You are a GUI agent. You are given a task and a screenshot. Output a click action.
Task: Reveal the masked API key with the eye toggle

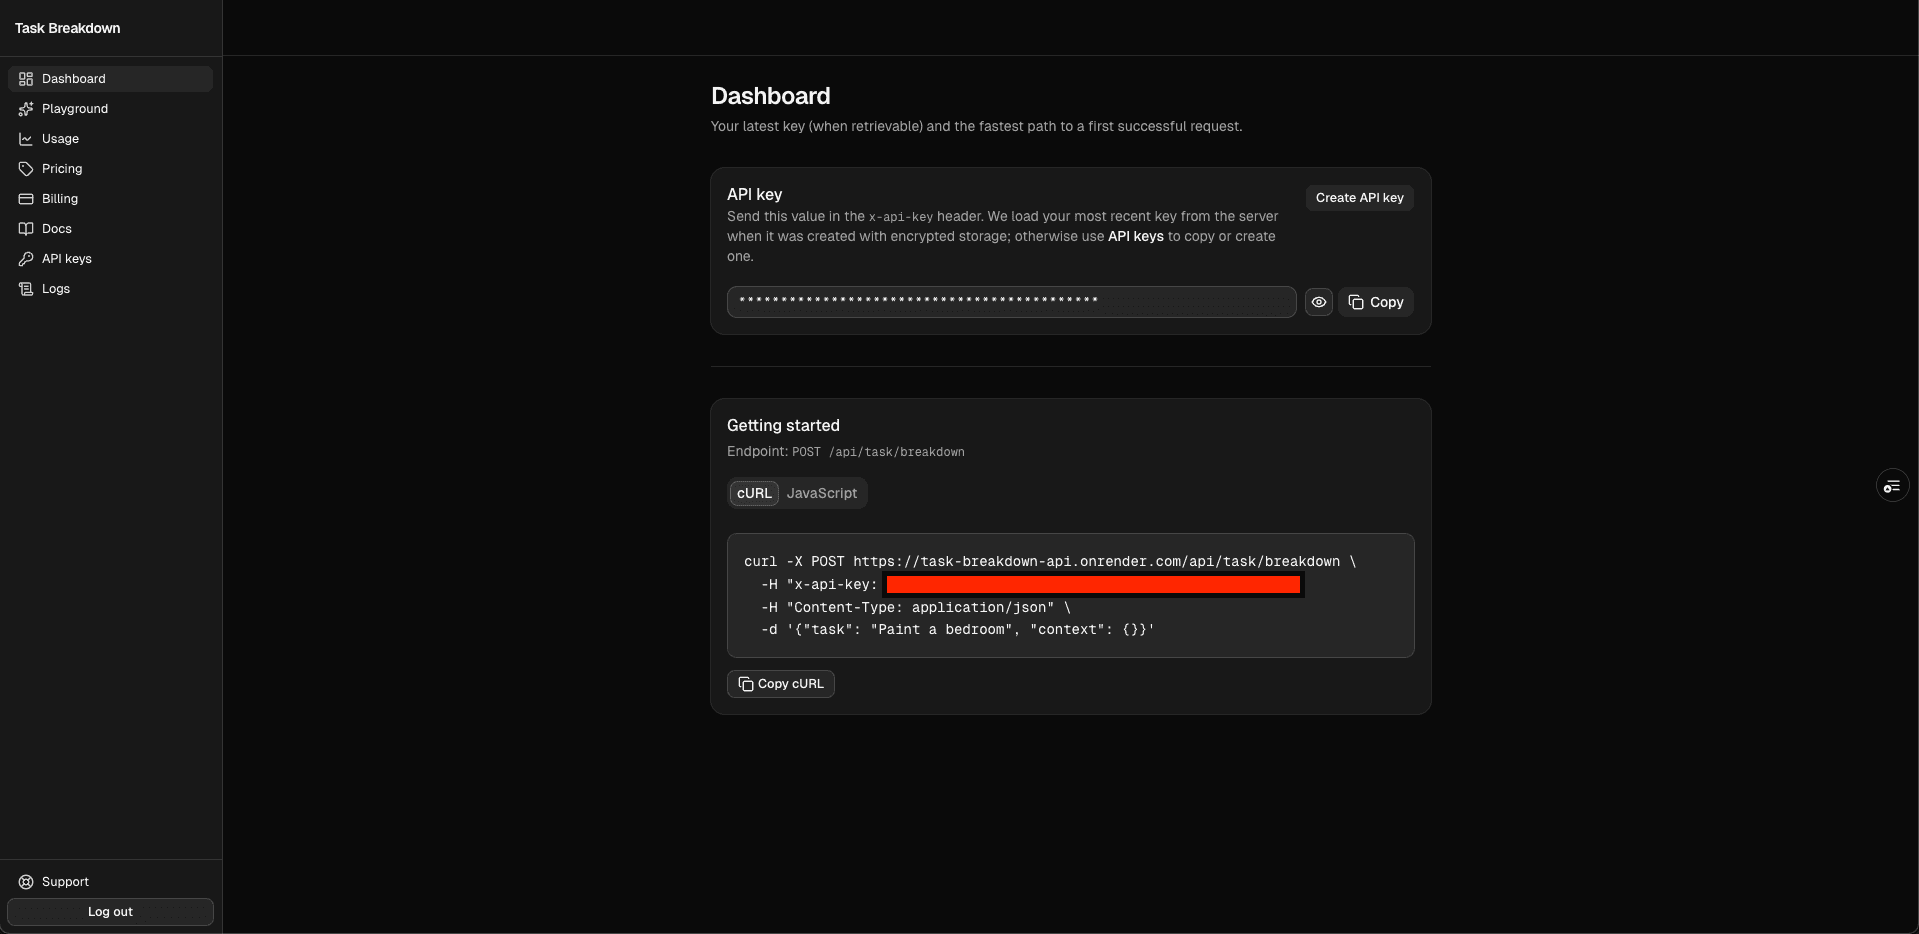click(1318, 302)
